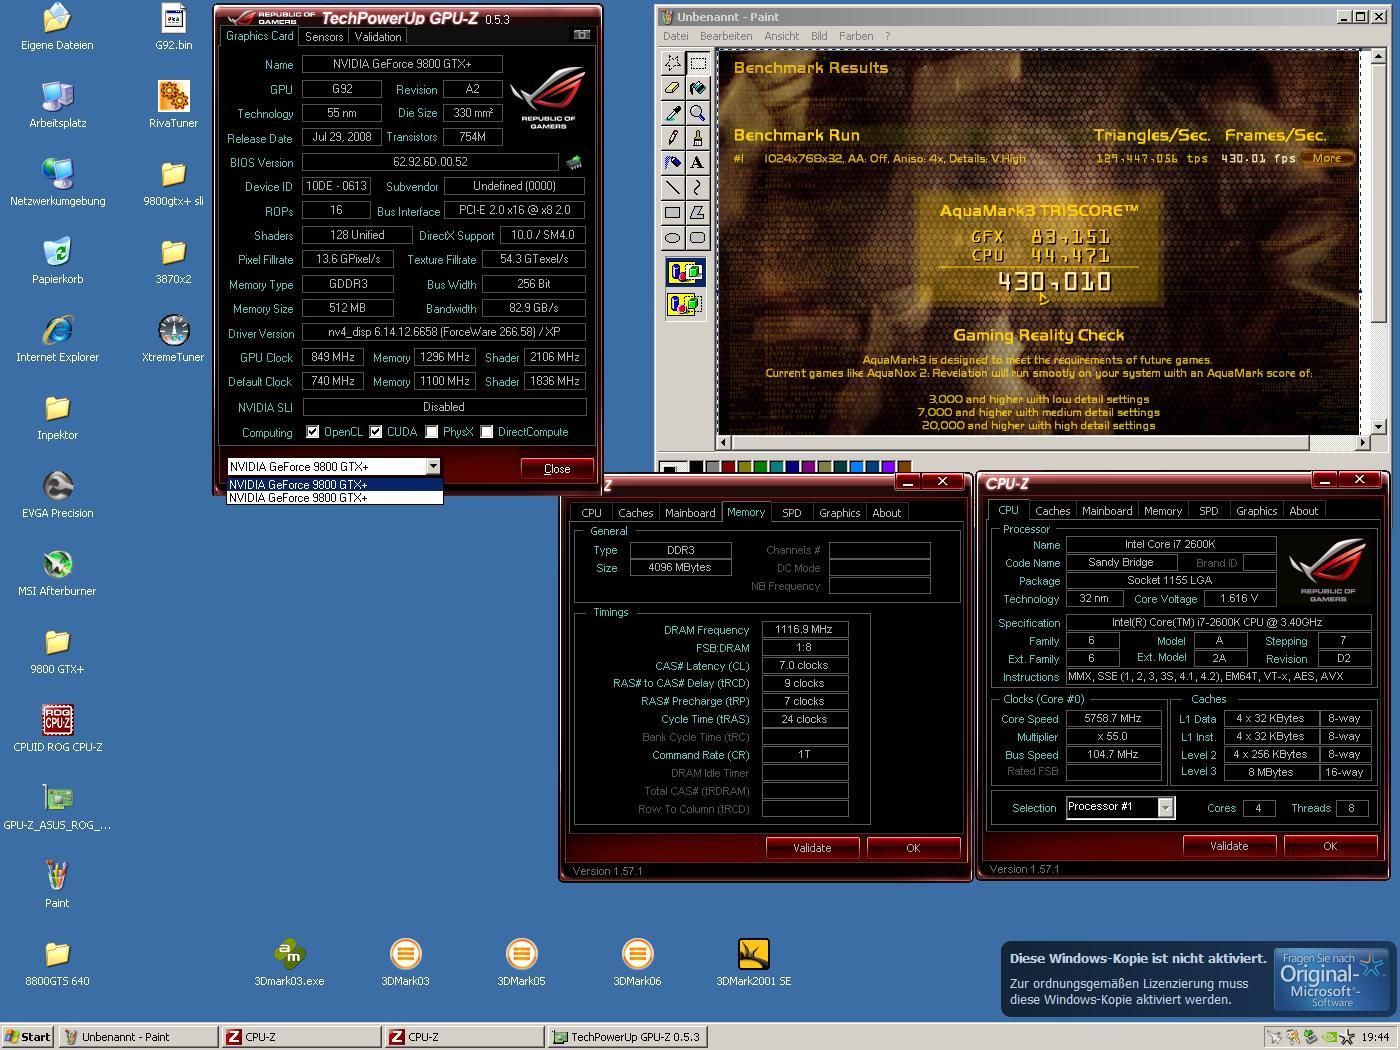Select the Ellipse shape tool
The height and width of the screenshot is (1050, 1400).
(673, 237)
